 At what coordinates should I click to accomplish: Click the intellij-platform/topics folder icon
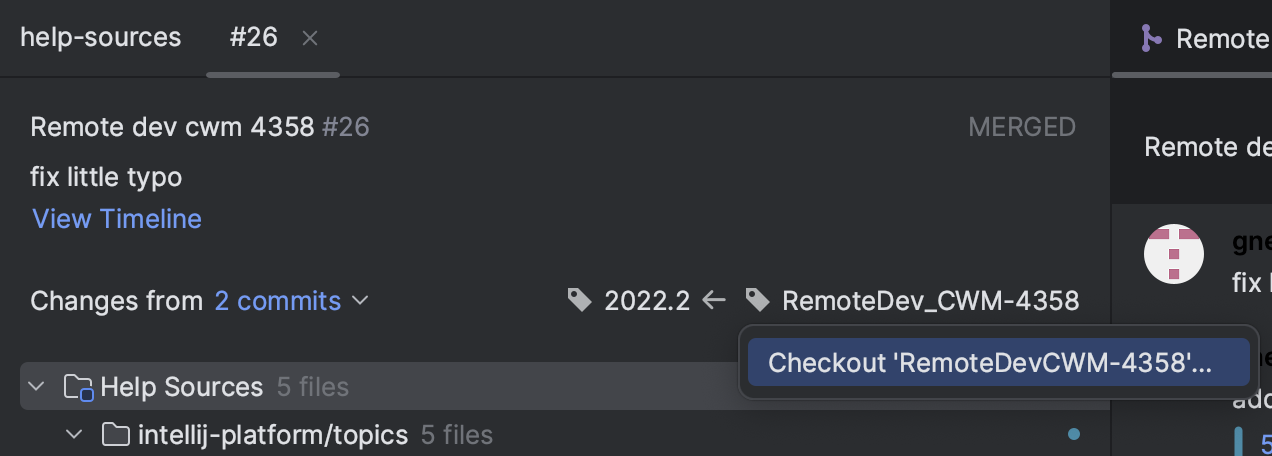pyautogui.click(x=117, y=435)
